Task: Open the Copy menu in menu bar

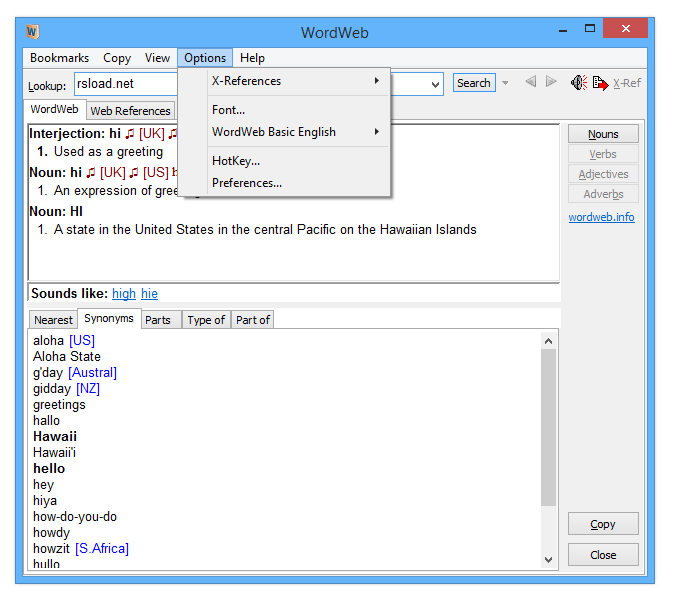Action: pos(117,58)
